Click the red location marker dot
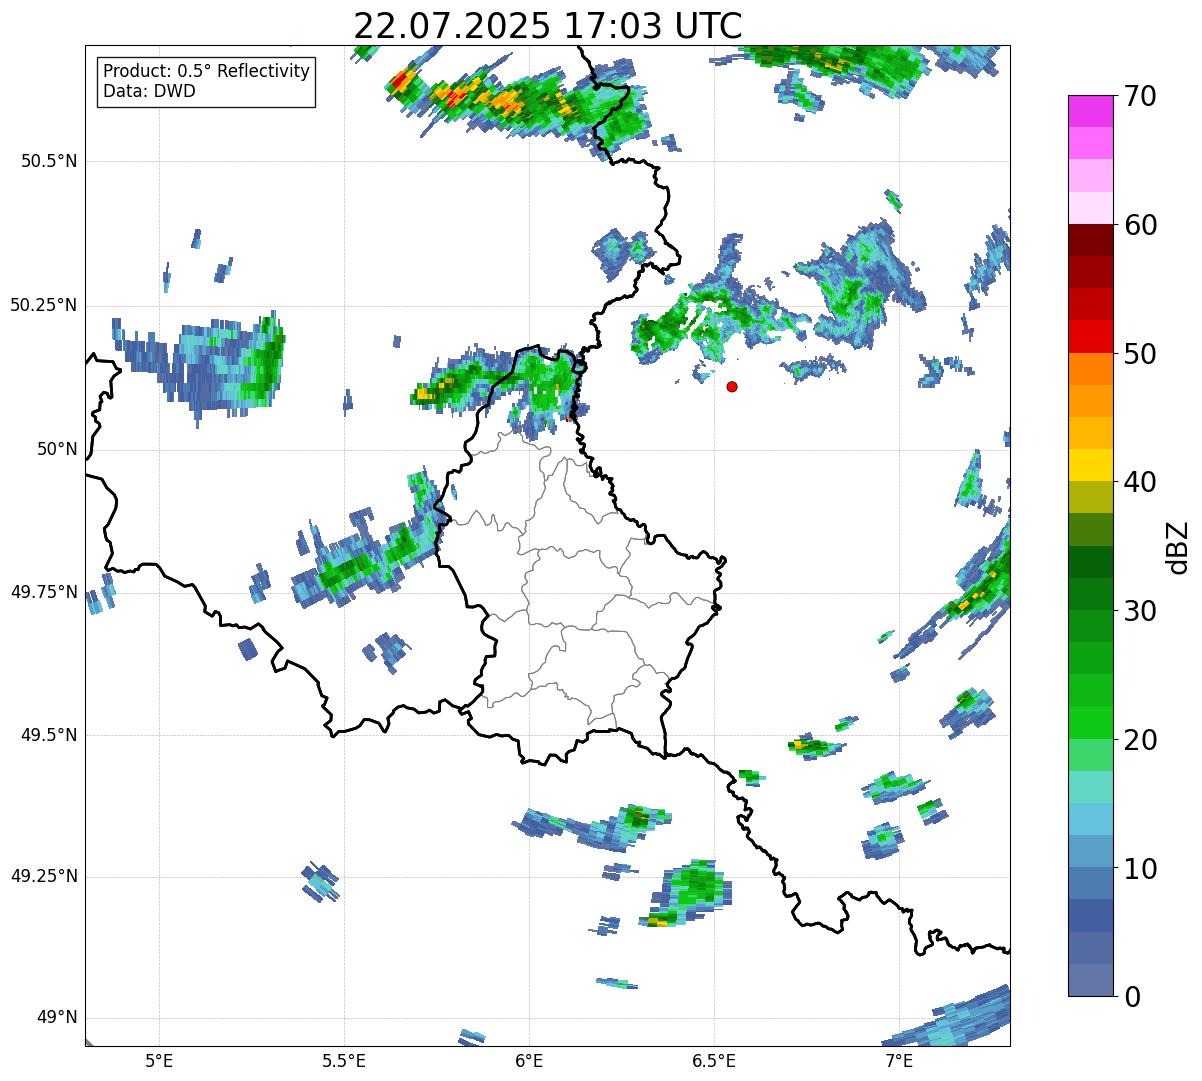Viewport: 1202px width, 1081px height. pyautogui.click(x=732, y=386)
